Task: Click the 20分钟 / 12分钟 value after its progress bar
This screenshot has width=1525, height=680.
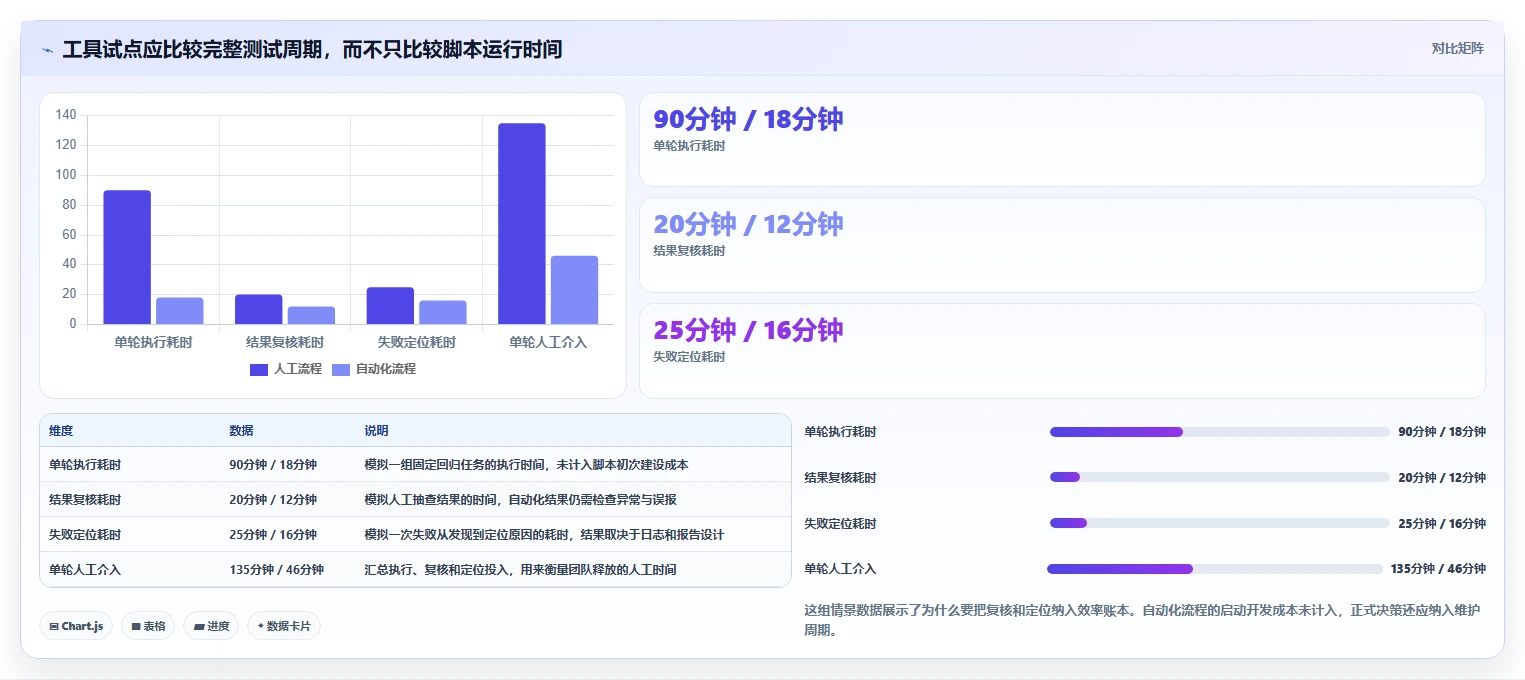Action: click(x=1442, y=478)
